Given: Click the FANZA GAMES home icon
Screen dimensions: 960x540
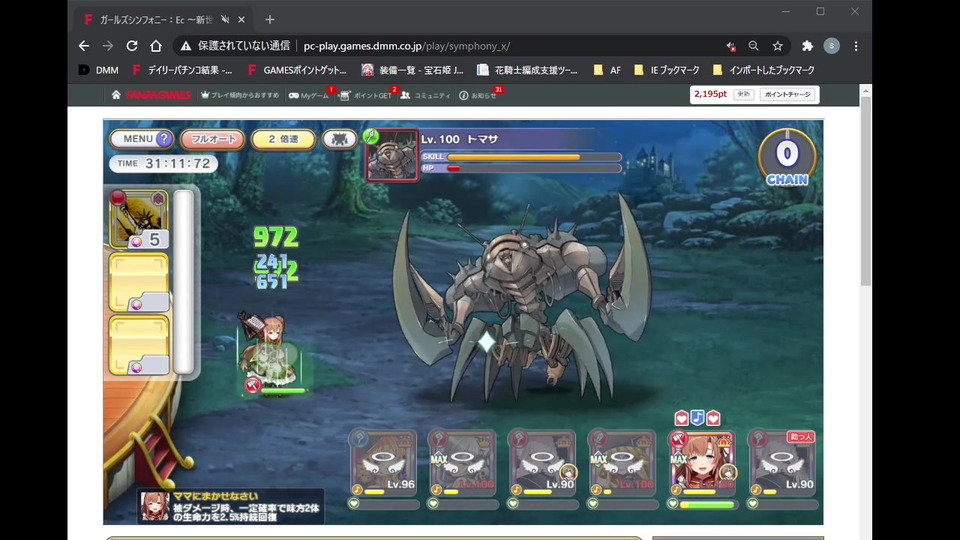Looking at the screenshot, I should (116, 95).
